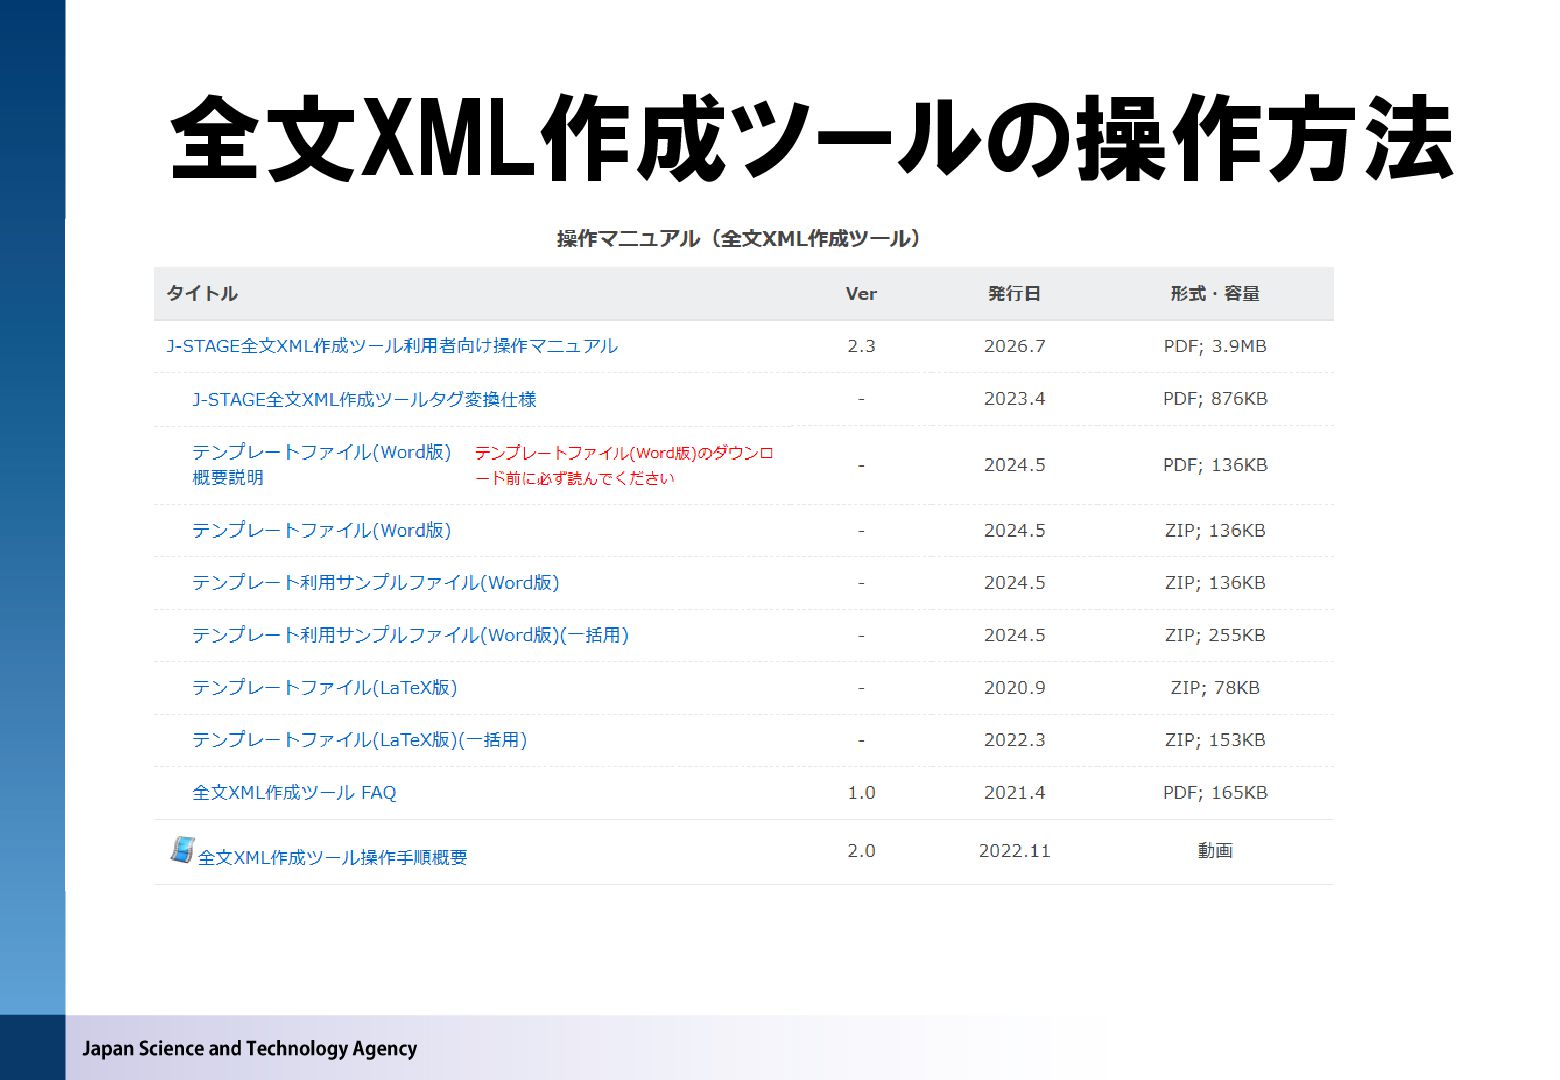Click the red download warning note text
Image resolution: width=1560 pixels, height=1080 pixels.
(624, 465)
